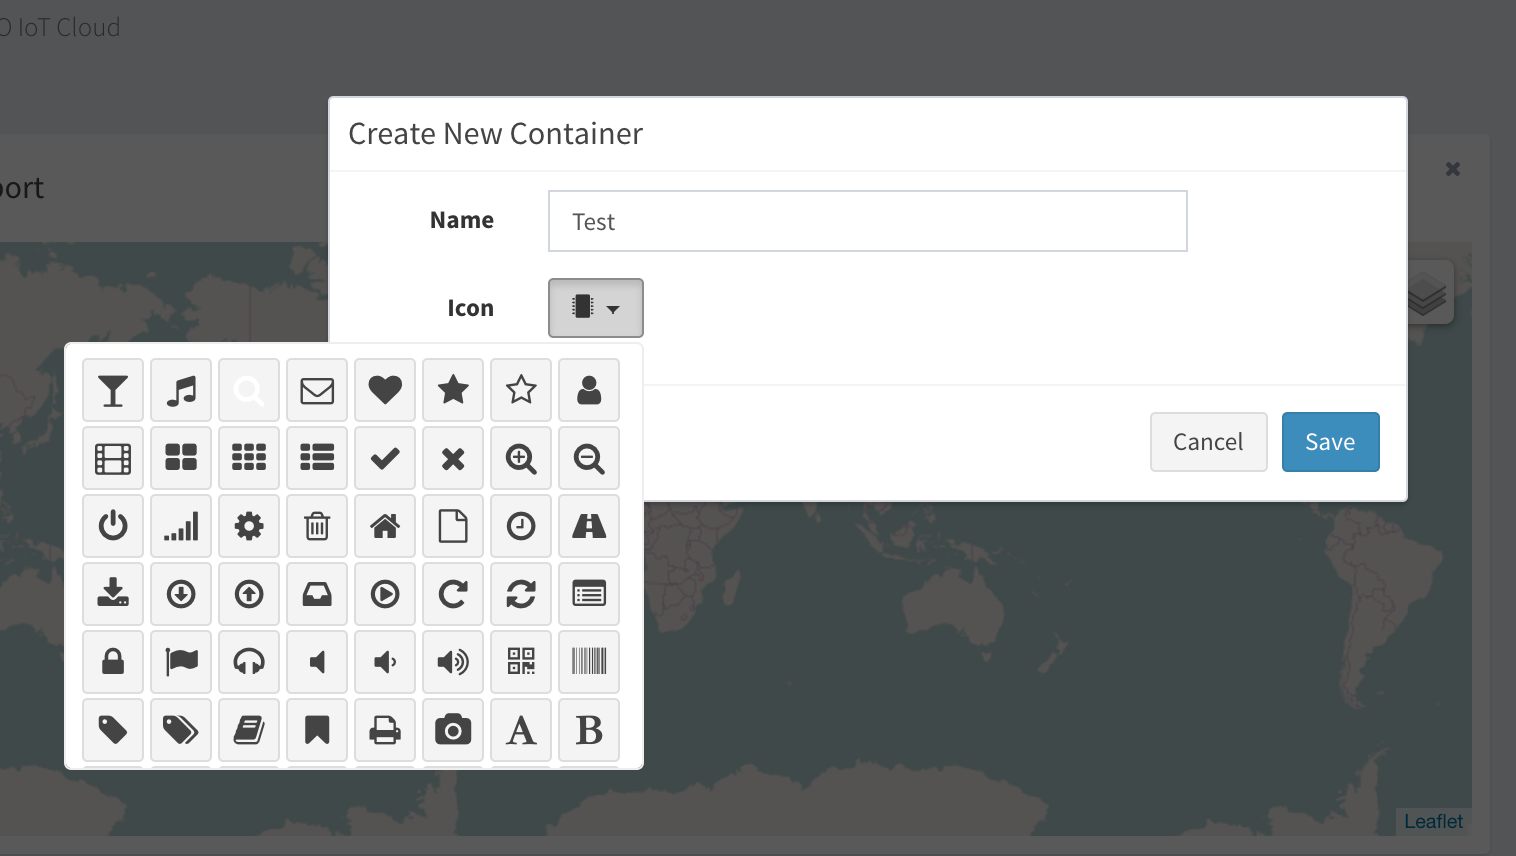
Task: Choose the heart icon
Action: [x=385, y=390]
